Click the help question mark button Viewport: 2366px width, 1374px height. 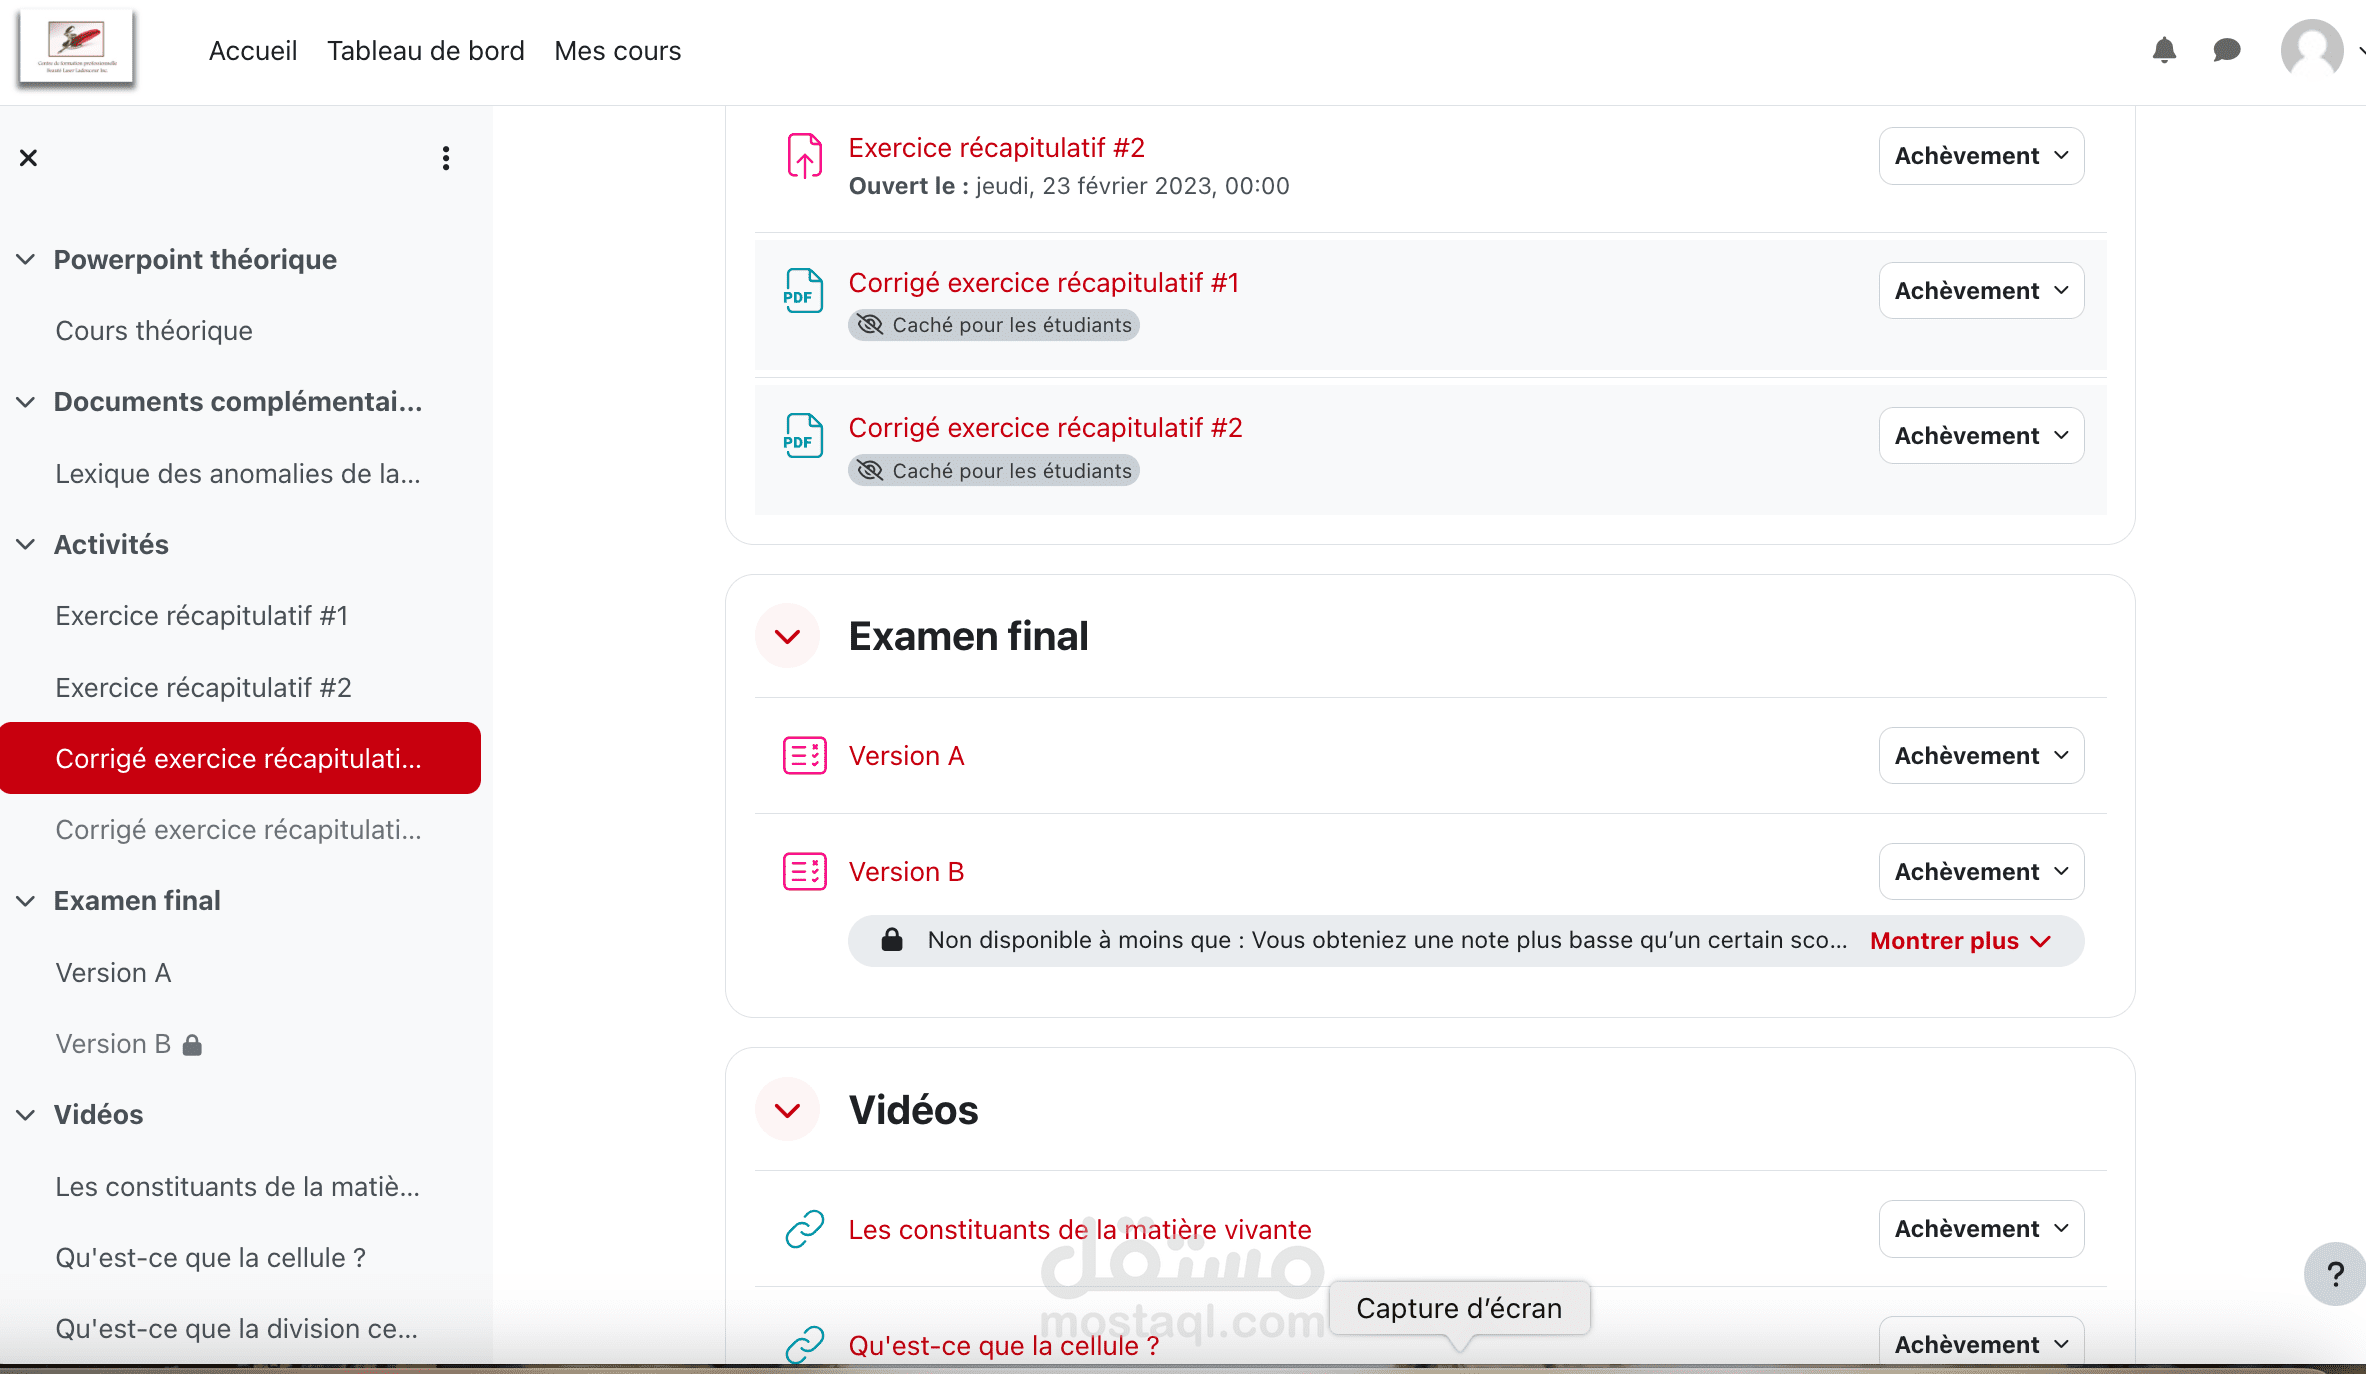(2335, 1274)
